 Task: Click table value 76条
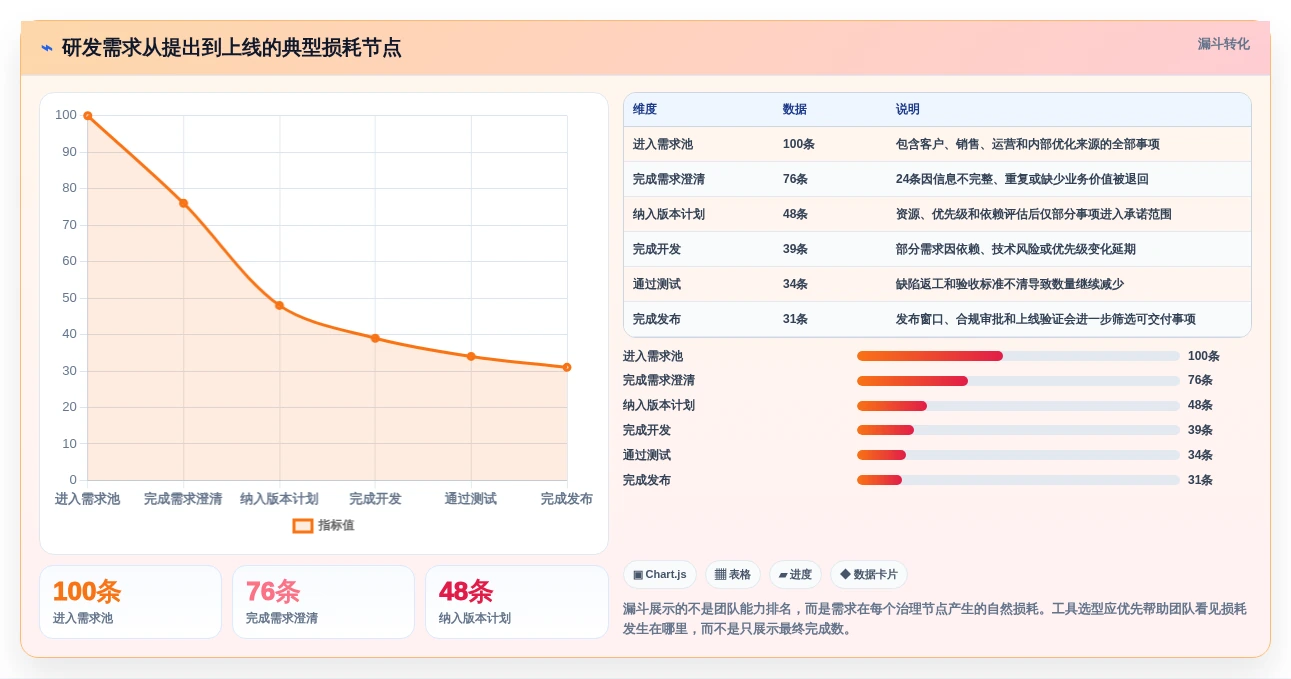(x=796, y=179)
